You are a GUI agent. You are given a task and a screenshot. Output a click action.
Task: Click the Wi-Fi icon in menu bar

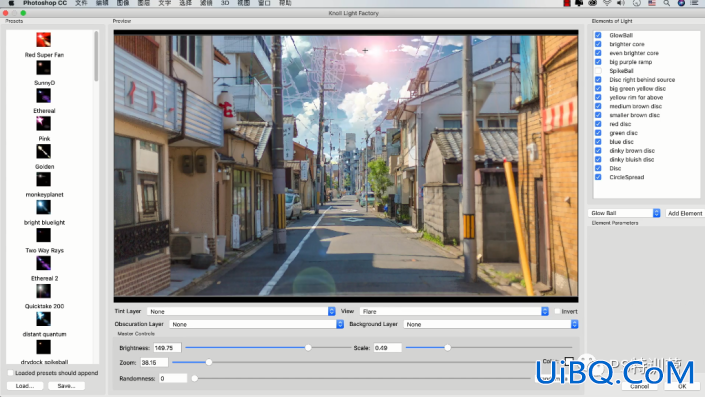click(x=607, y=3)
